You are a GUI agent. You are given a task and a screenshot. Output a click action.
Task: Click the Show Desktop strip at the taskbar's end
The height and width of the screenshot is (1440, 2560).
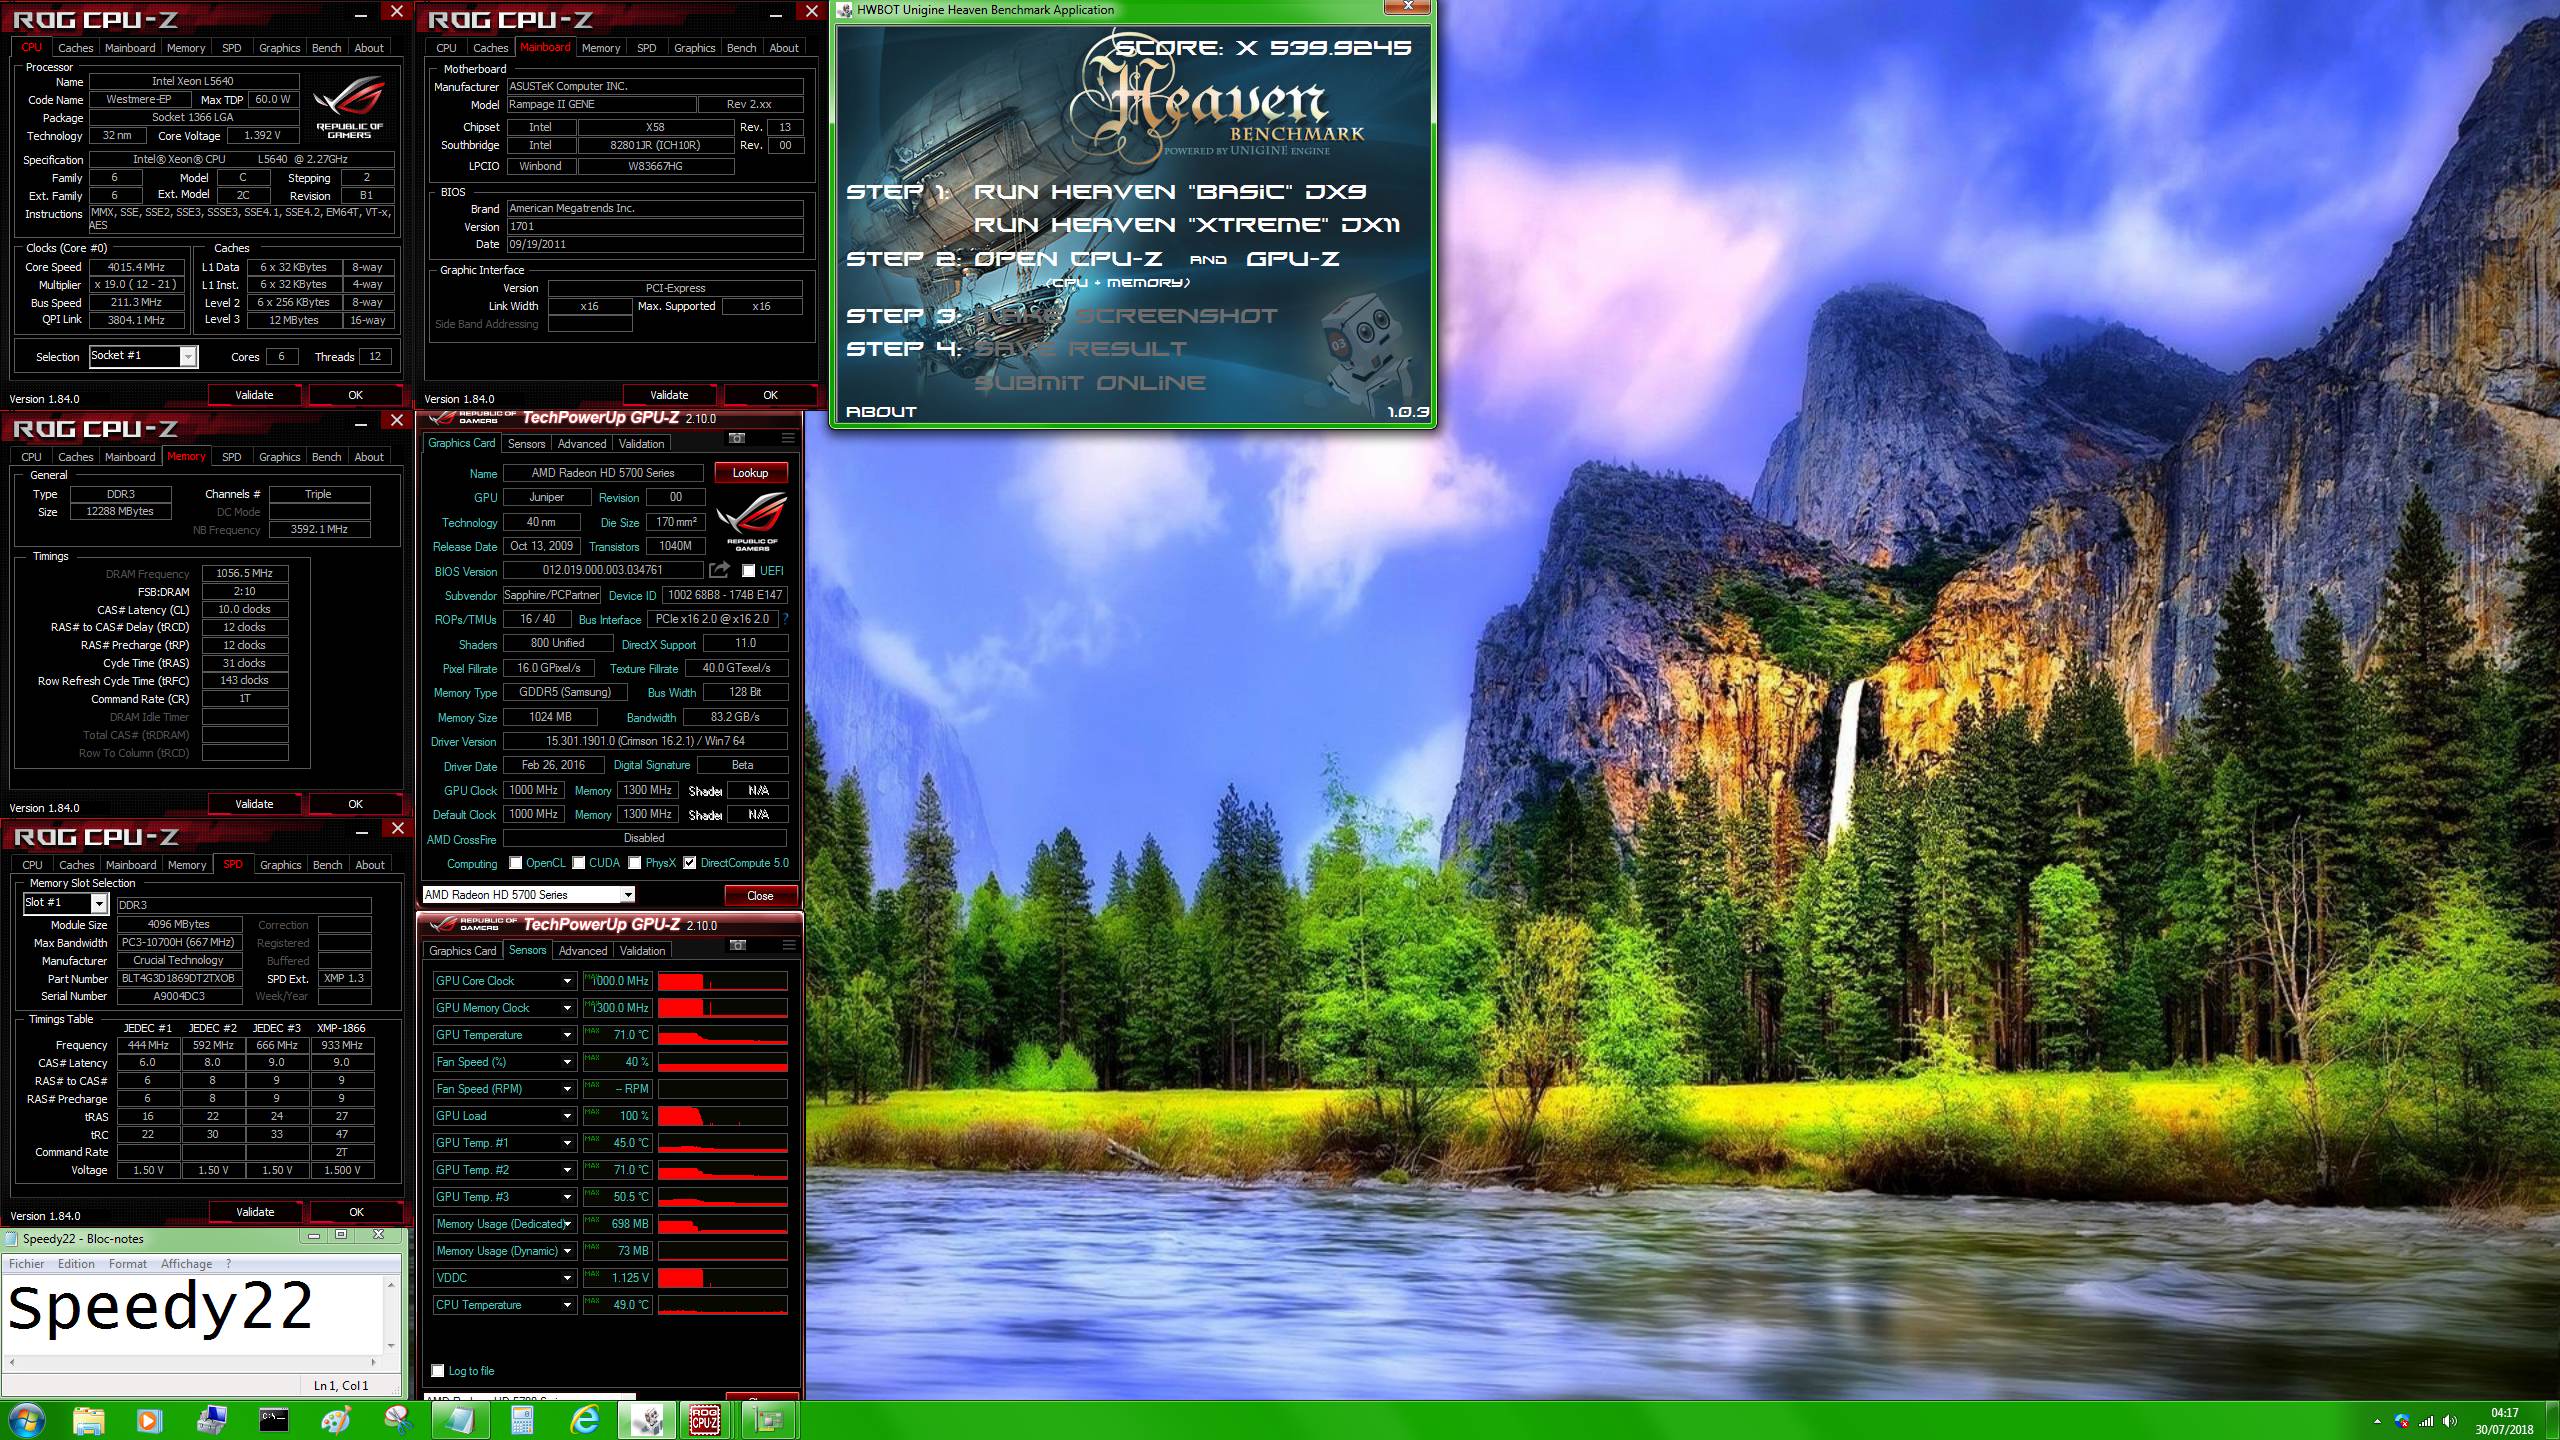(x=2553, y=1421)
